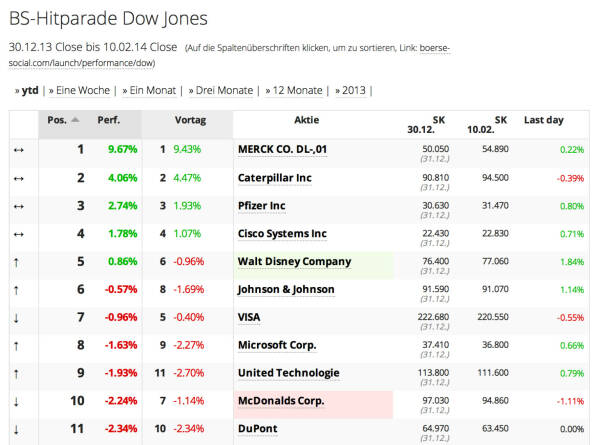Click the up-arrow trend icon for Walt Disney row

[x=20, y=262]
